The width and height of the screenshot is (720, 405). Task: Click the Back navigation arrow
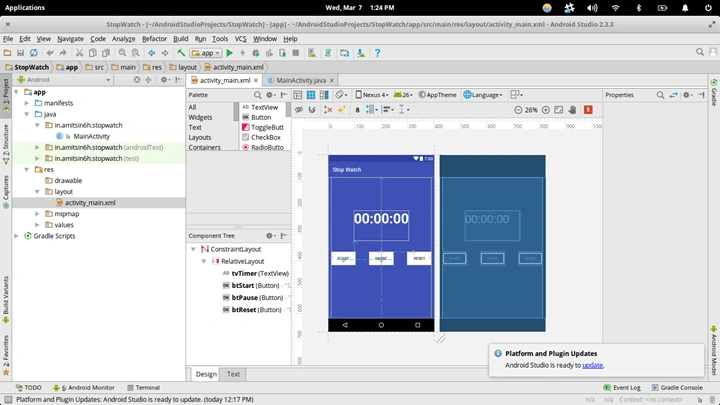(152, 53)
